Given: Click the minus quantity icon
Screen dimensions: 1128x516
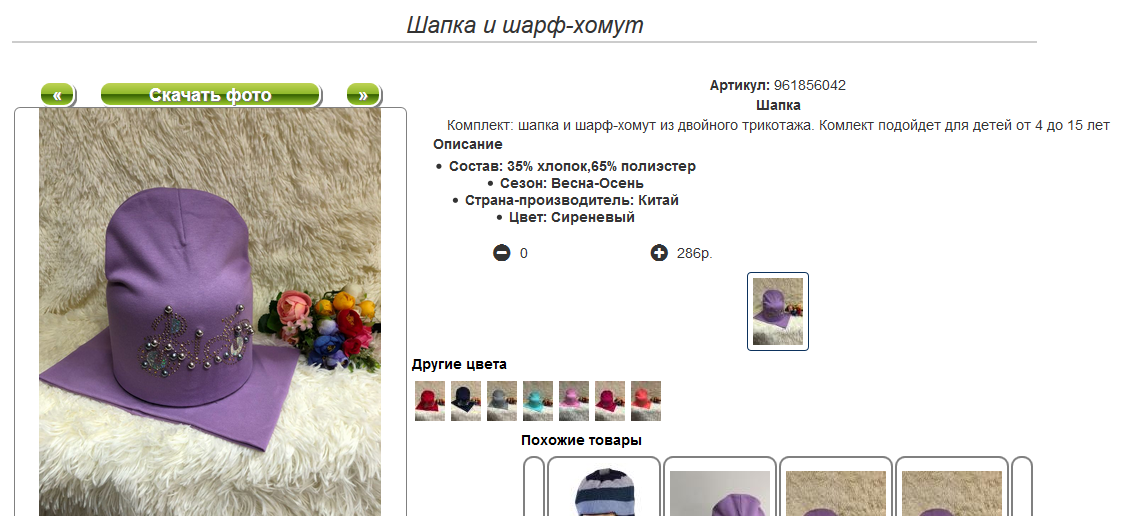Looking at the screenshot, I should pyautogui.click(x=501, y=253).
